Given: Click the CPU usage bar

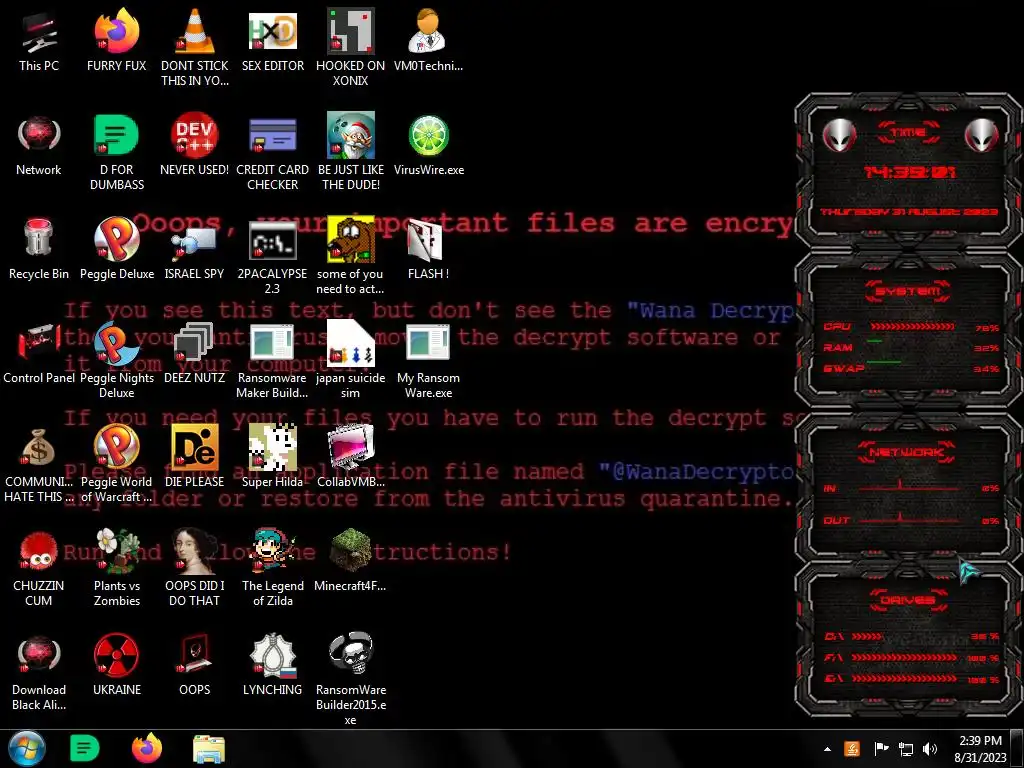Looking at the screenshot, I should click(912, 327).
